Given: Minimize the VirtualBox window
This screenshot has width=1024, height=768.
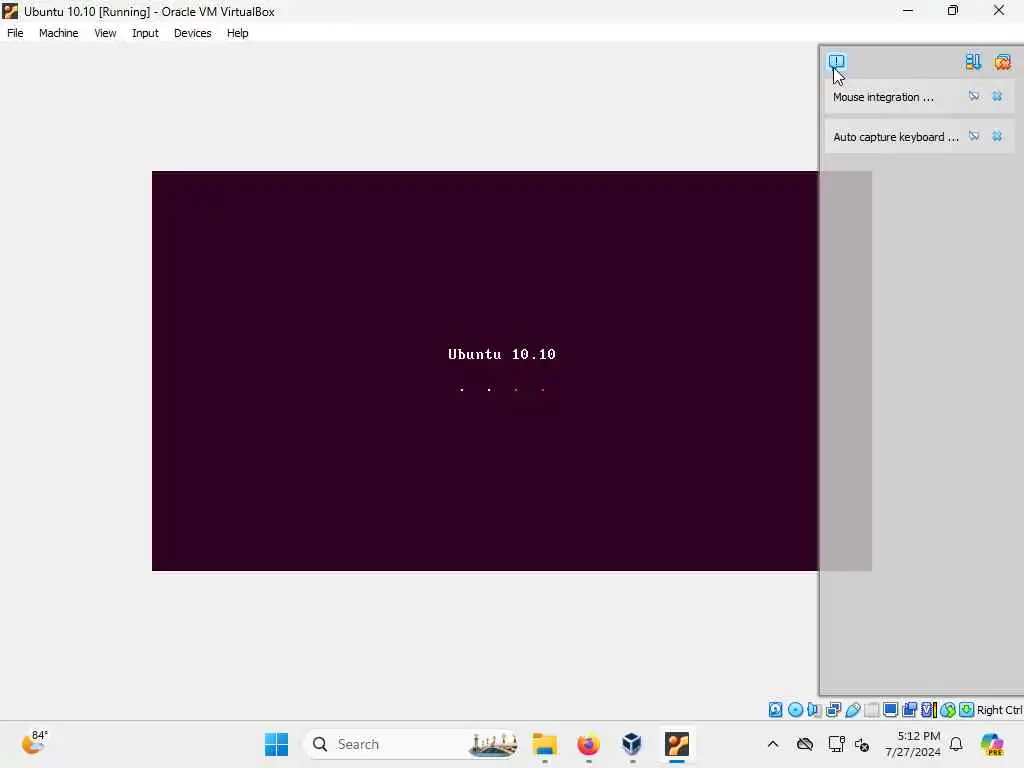Looking at the screenshot, I should 908,10.
